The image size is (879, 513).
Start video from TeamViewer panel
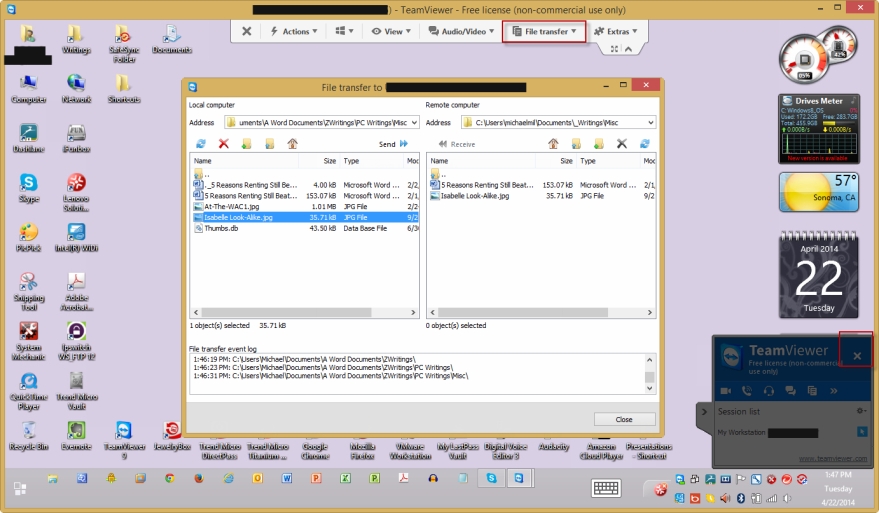tap(723, 389)
